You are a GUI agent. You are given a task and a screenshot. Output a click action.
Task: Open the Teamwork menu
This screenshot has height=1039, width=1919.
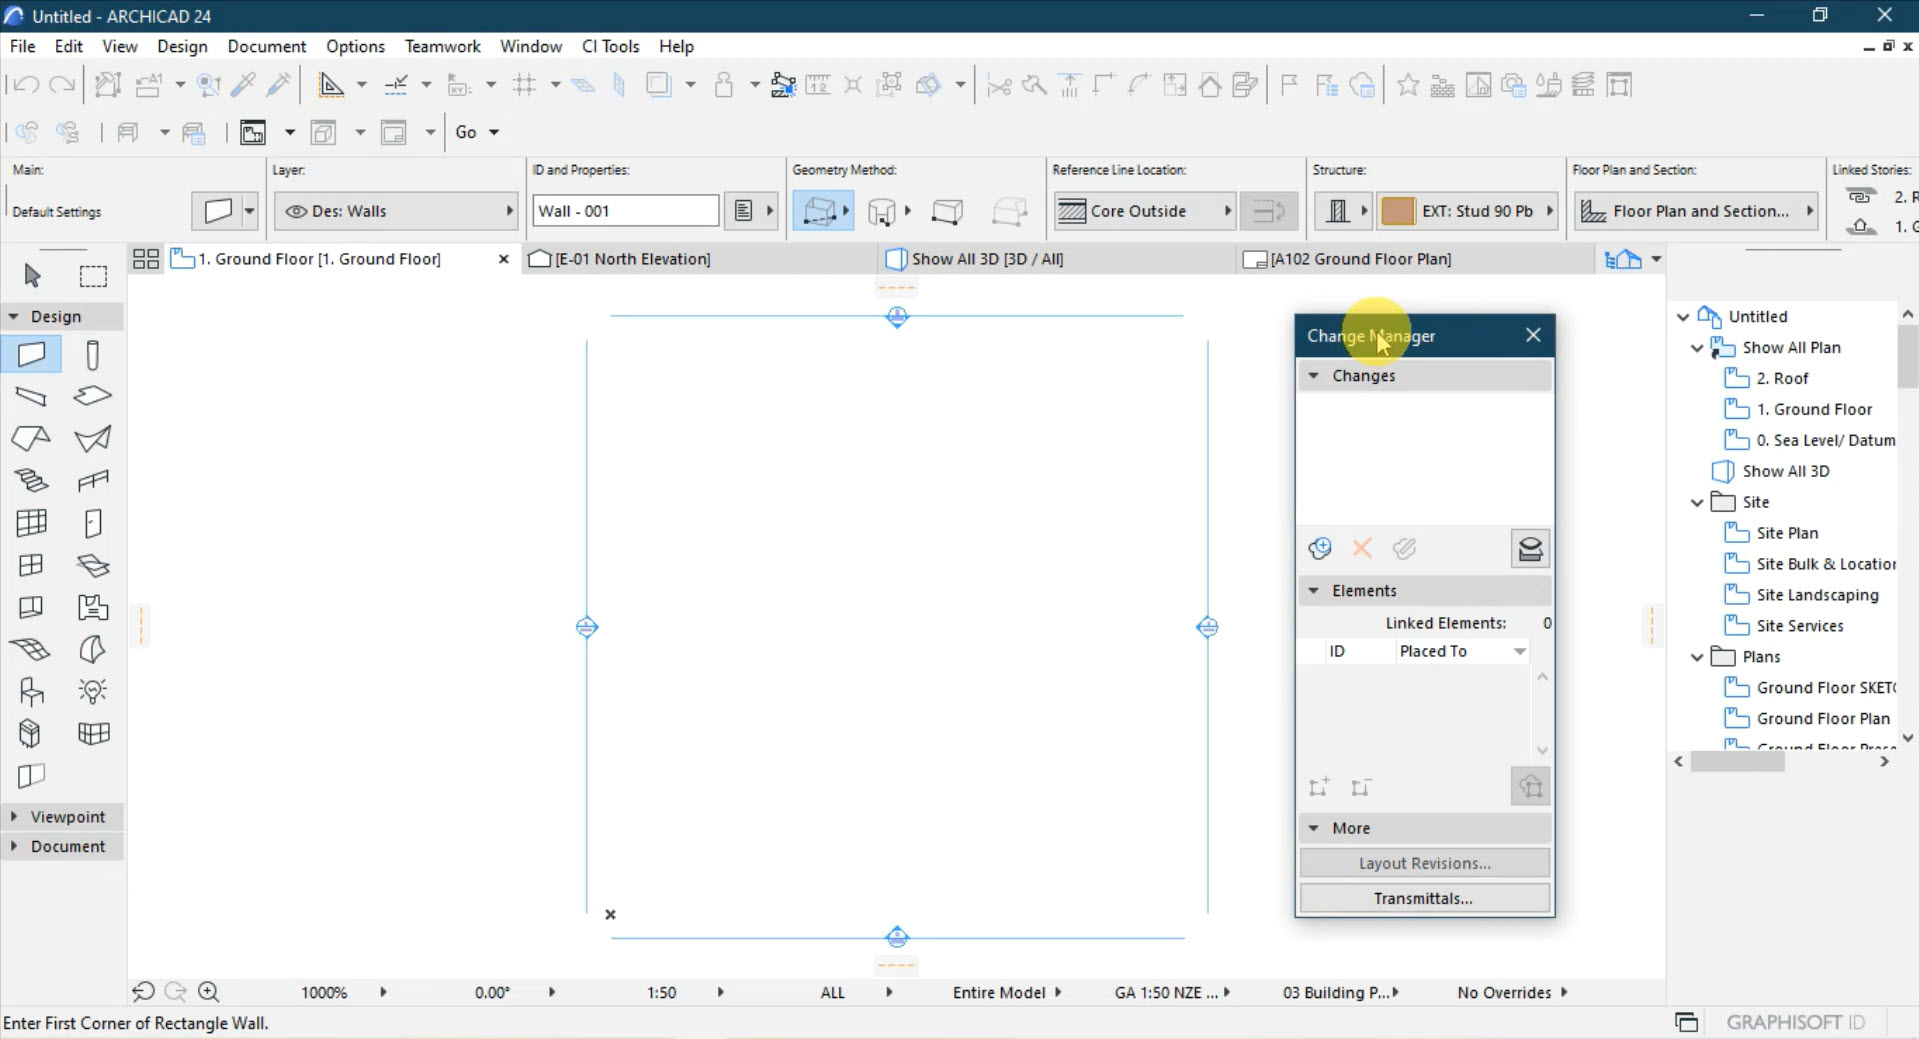442,46
